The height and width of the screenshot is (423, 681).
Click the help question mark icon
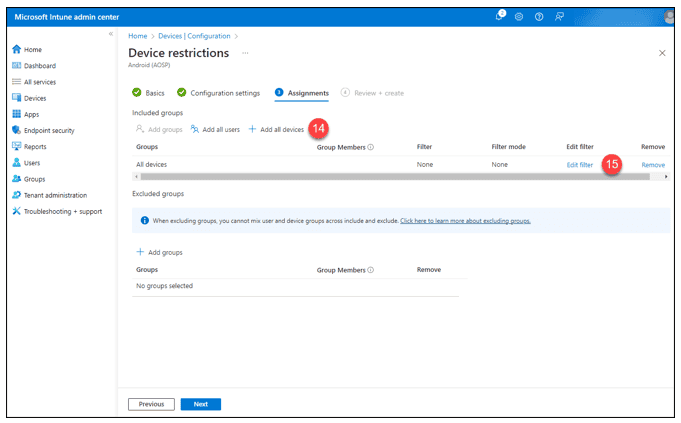pyautogui.click(x=539, y=17)
